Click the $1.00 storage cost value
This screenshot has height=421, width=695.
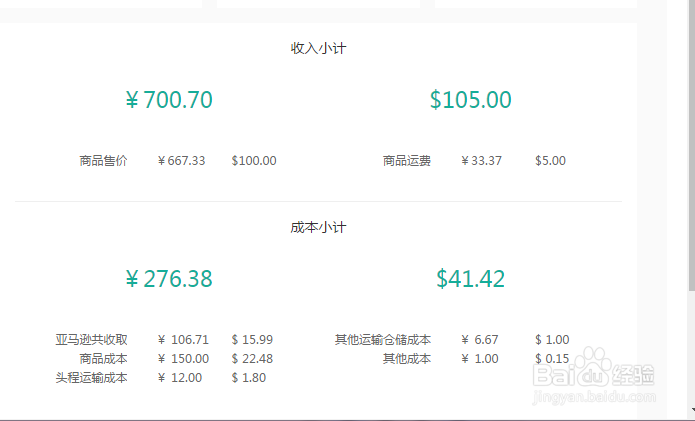coord(552,339)
